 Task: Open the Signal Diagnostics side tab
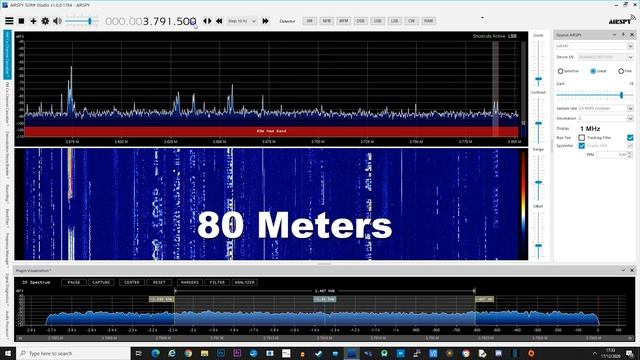coord(7,289)
